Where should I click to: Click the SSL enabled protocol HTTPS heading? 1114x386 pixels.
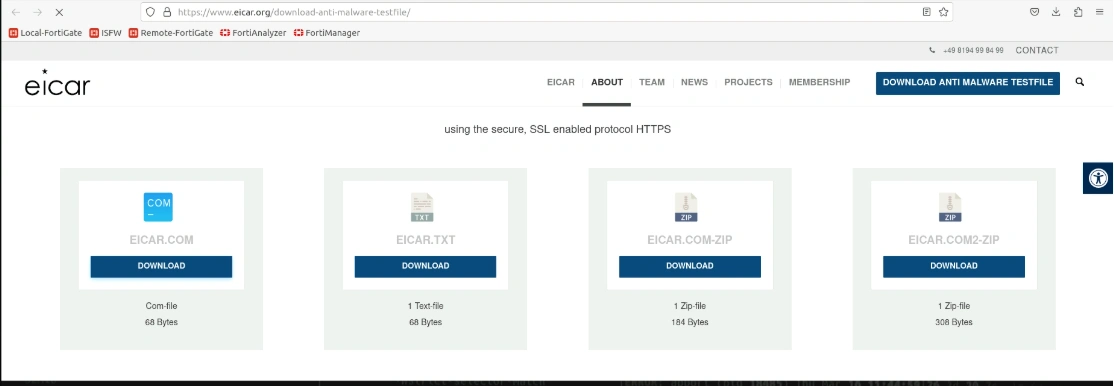[x=558, y=130]
